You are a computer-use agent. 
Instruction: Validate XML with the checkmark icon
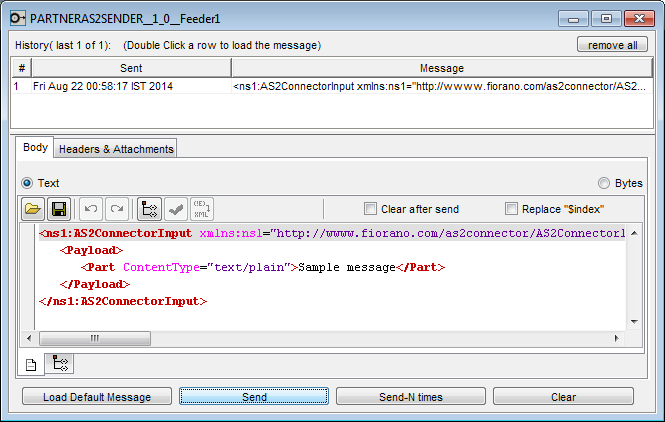[x=176, y=209]
